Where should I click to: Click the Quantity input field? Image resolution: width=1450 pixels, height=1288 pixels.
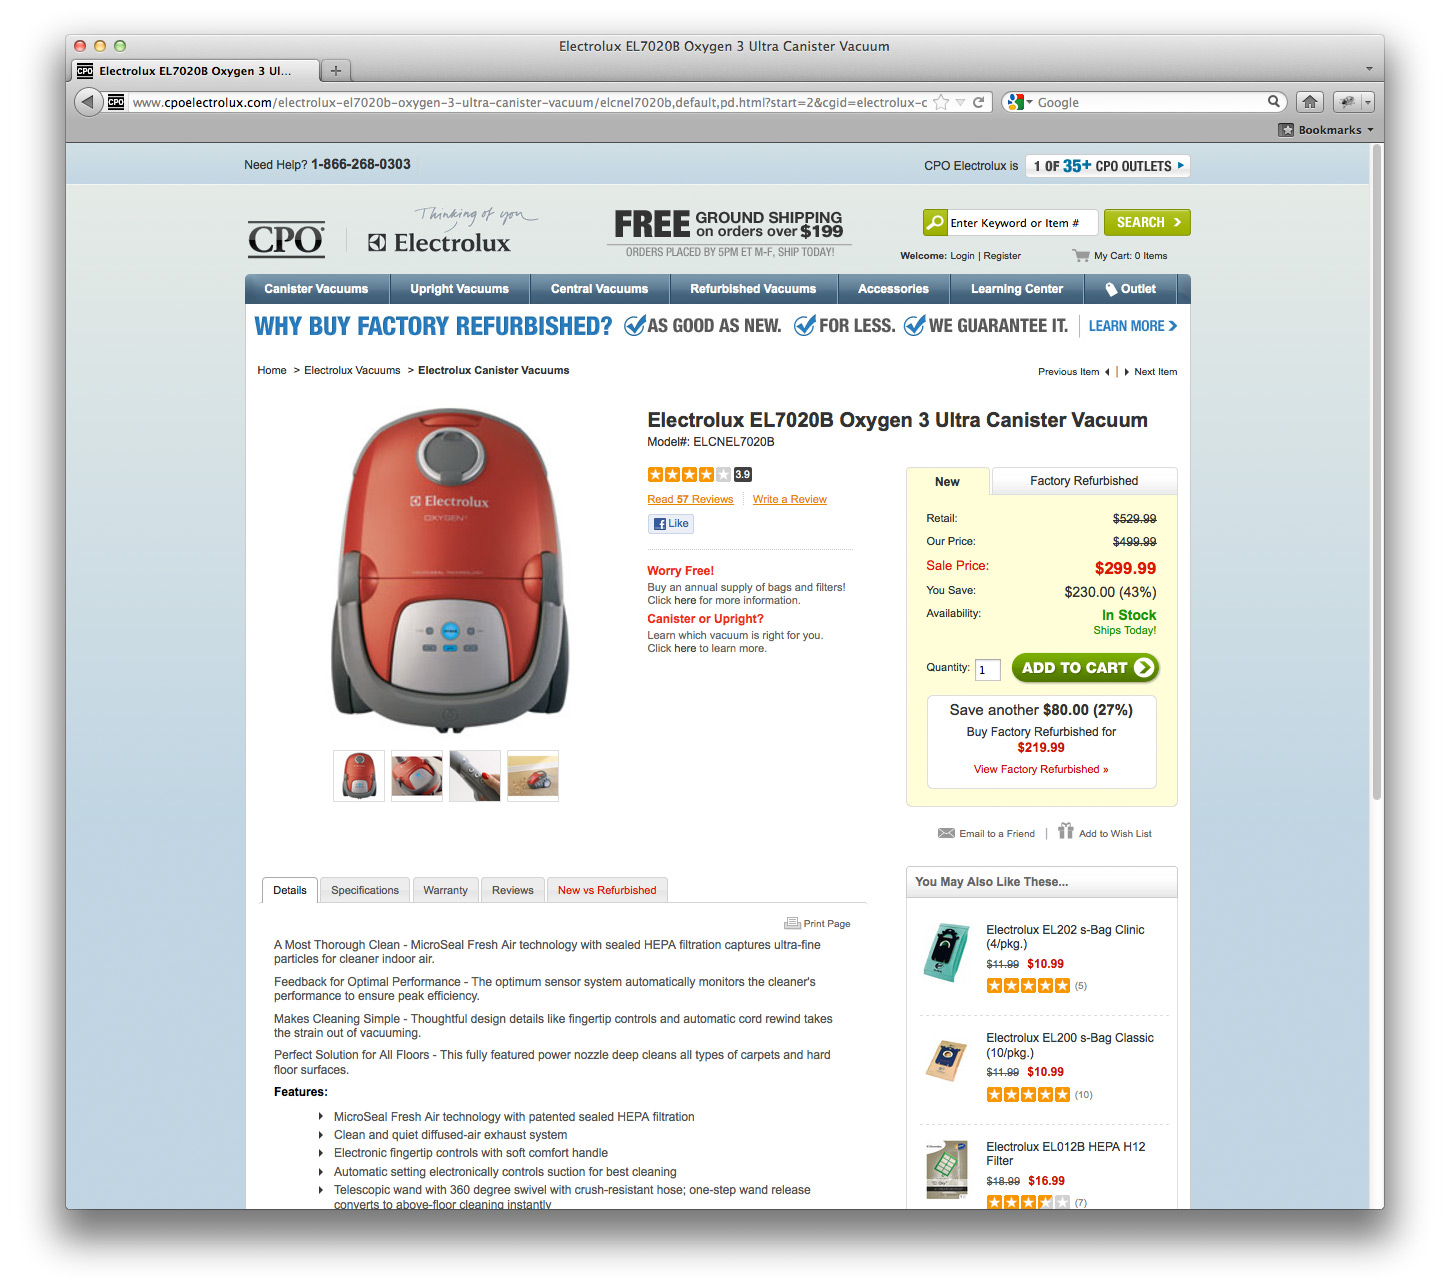click(988, 670)
